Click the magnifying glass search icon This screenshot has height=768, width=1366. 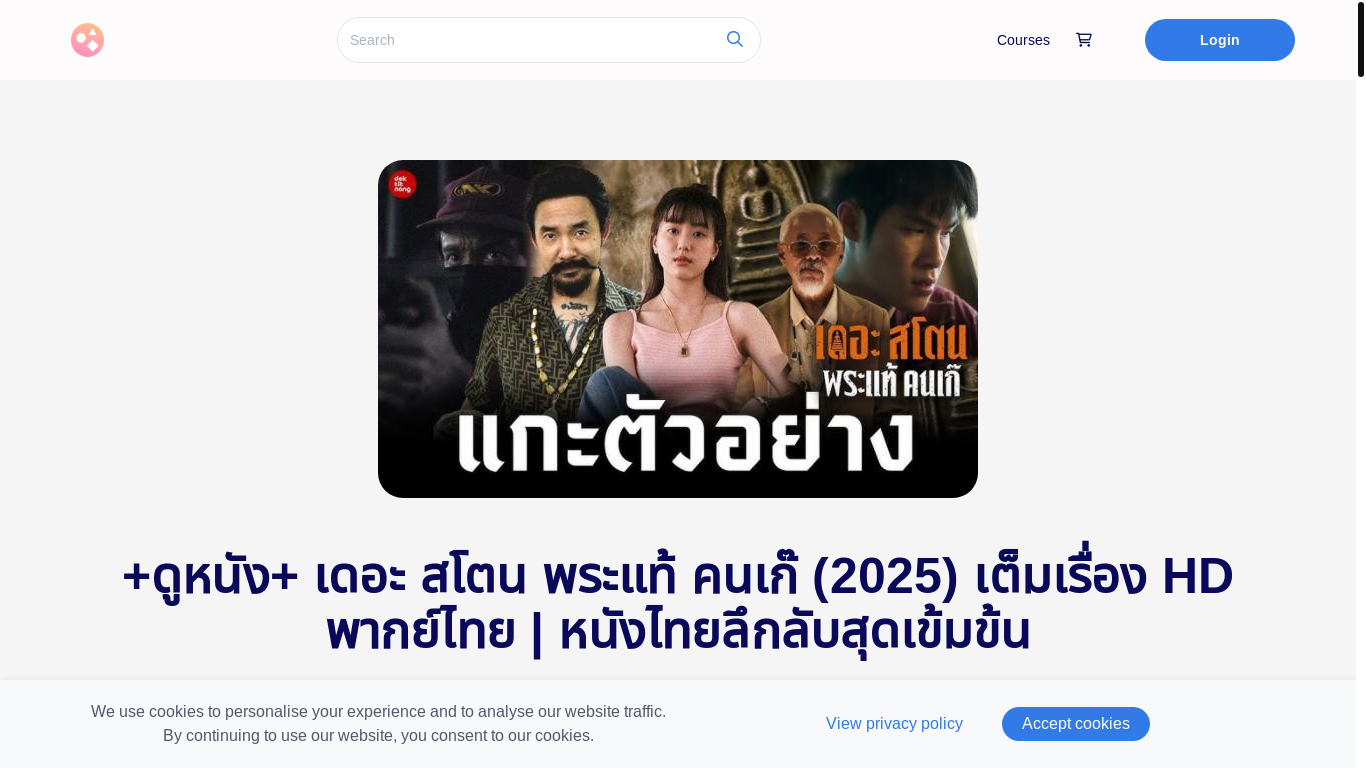point(735,39)
